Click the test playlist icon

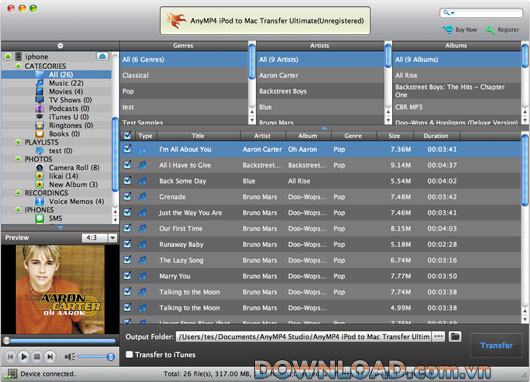(40, 150)
